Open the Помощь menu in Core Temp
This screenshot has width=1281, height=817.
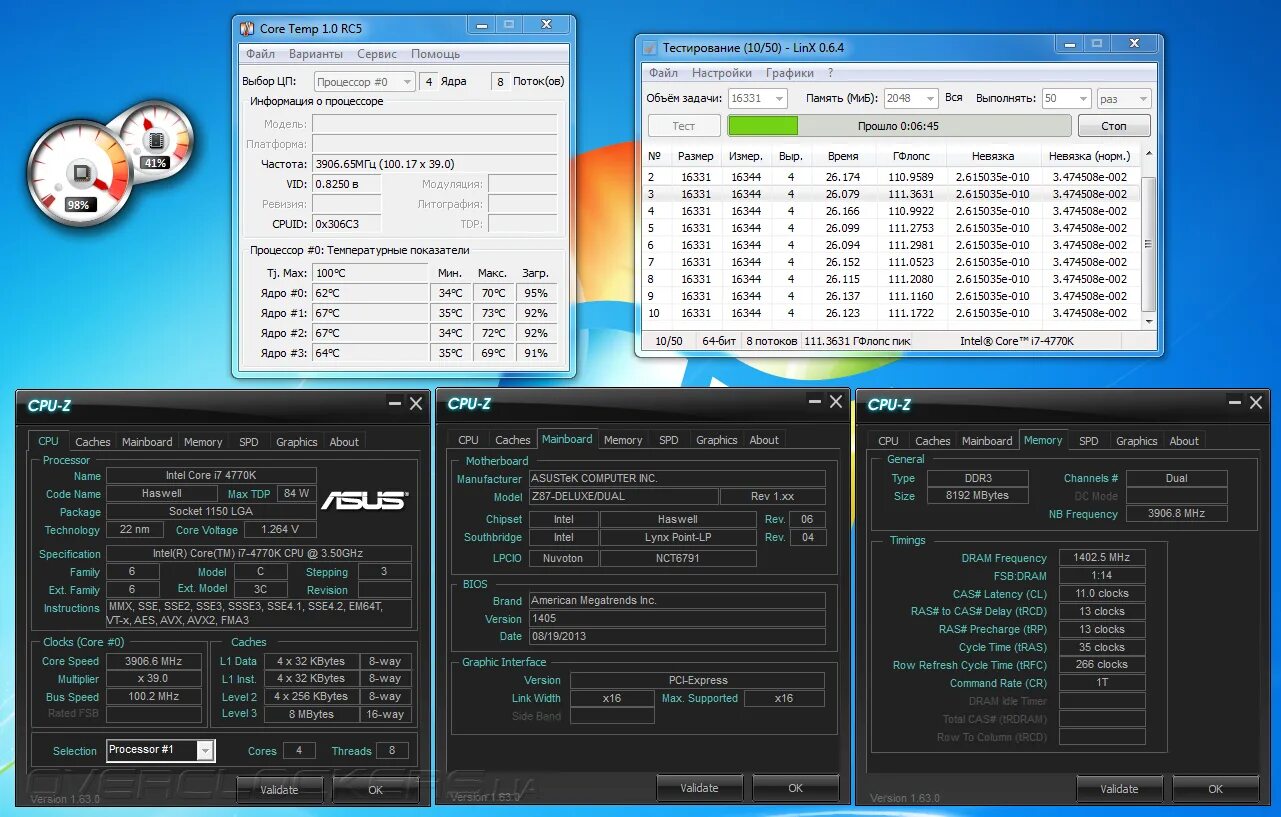point(436,54)
